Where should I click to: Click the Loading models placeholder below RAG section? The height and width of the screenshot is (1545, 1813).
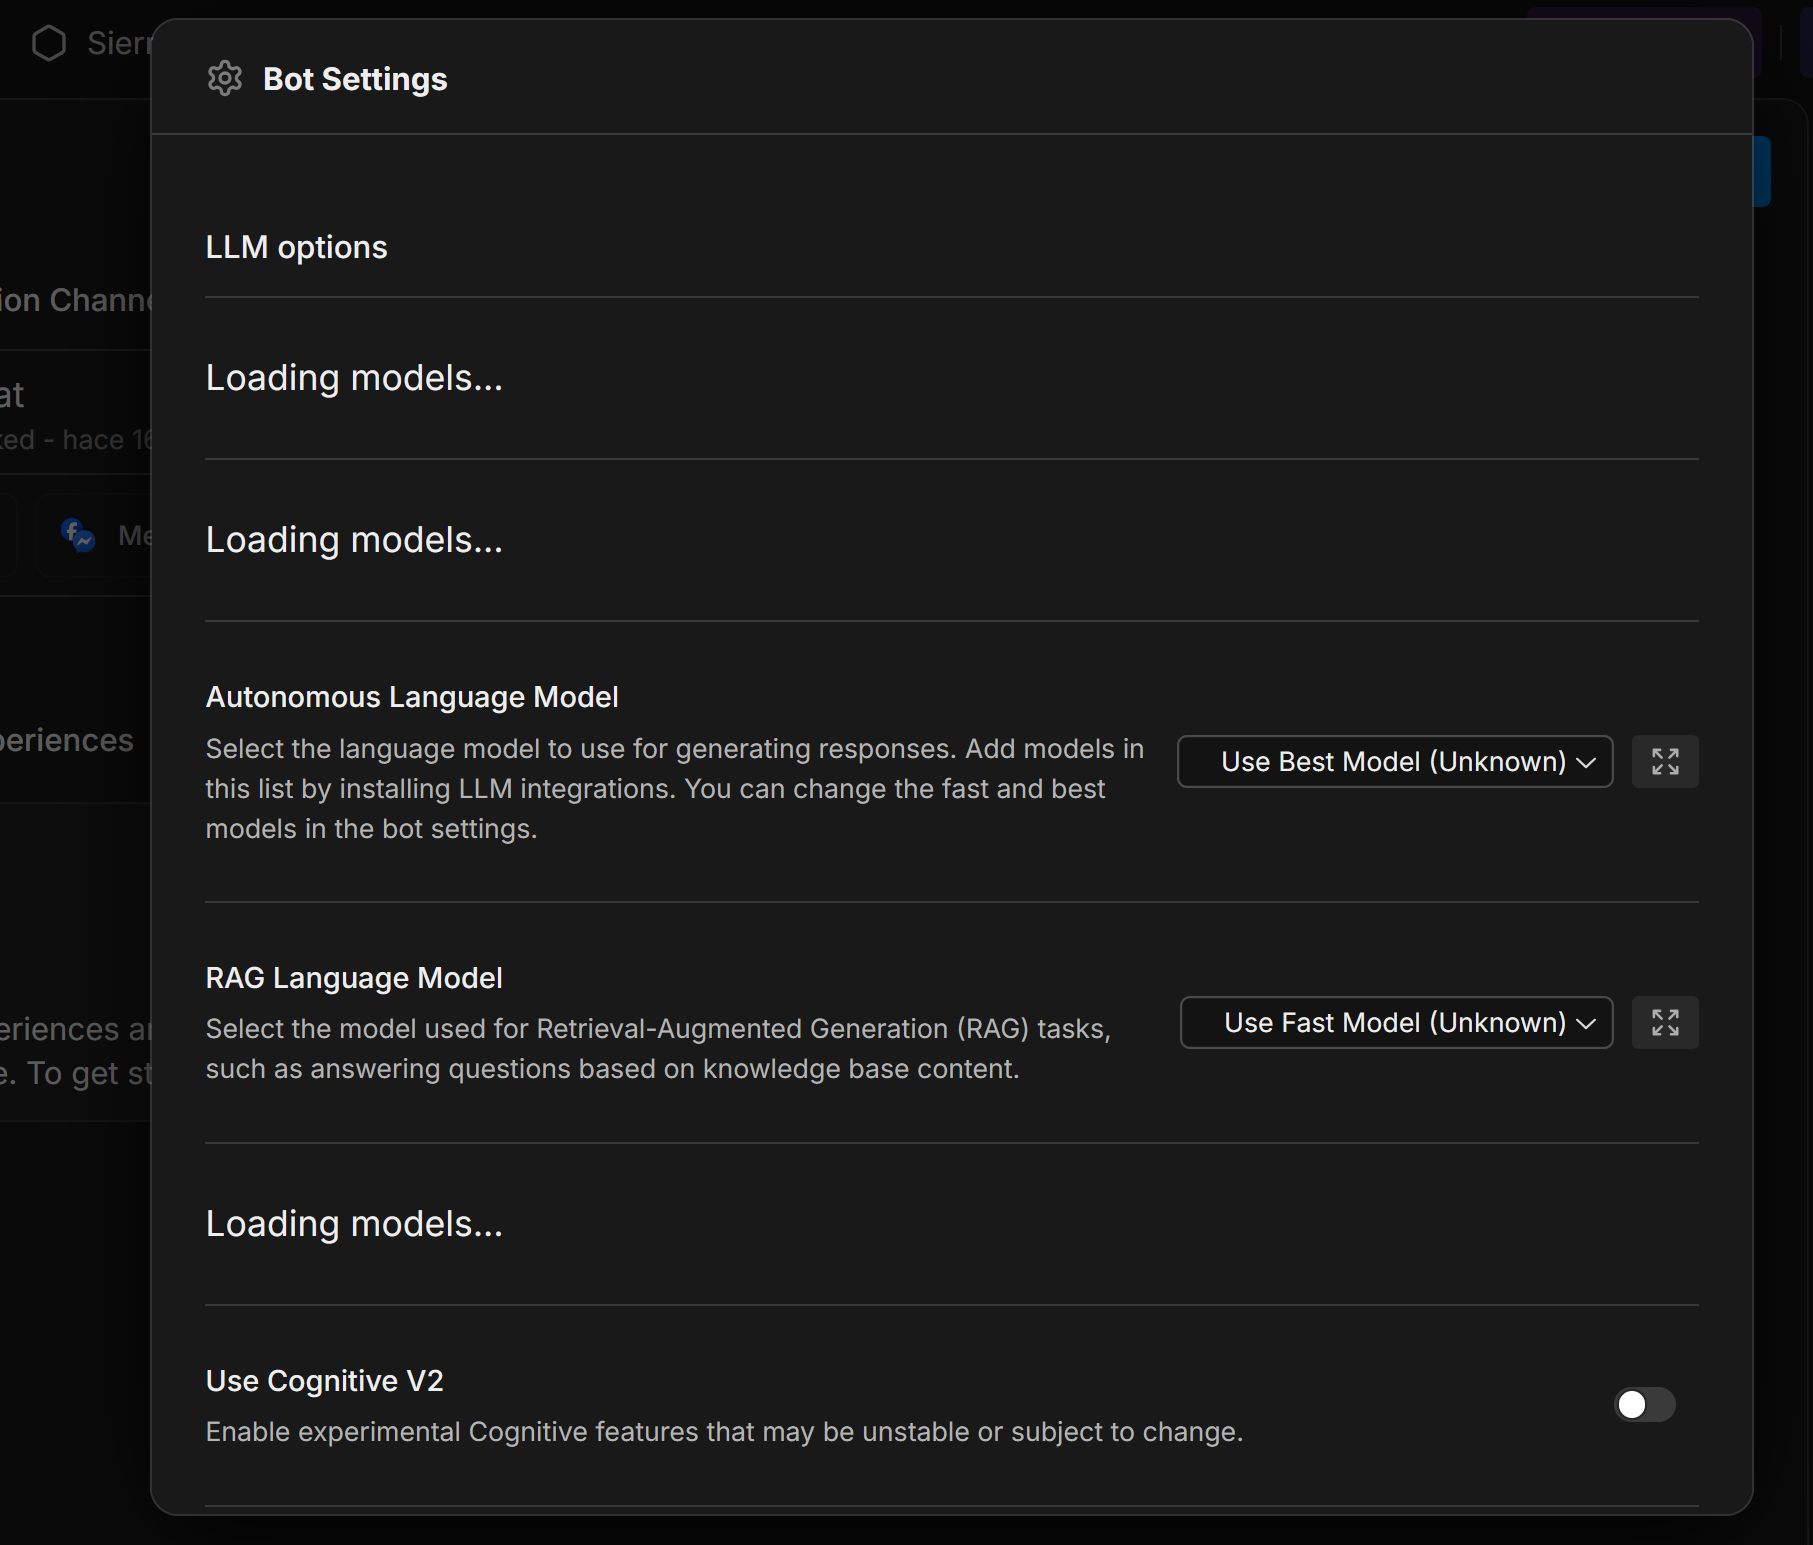pos(354,1224)
